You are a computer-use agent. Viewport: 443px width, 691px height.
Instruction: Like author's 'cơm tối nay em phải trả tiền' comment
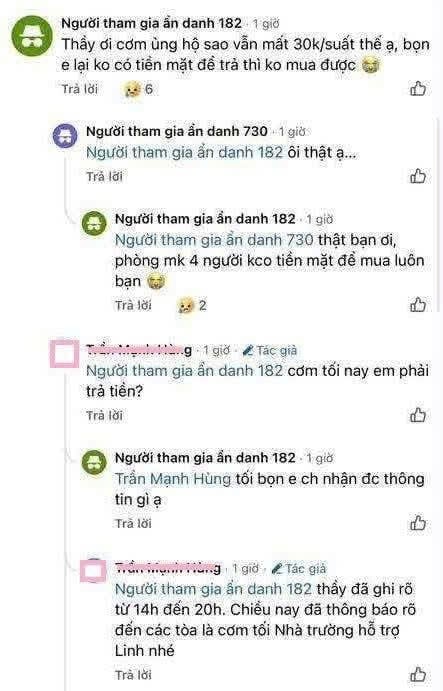pos(418,415)
